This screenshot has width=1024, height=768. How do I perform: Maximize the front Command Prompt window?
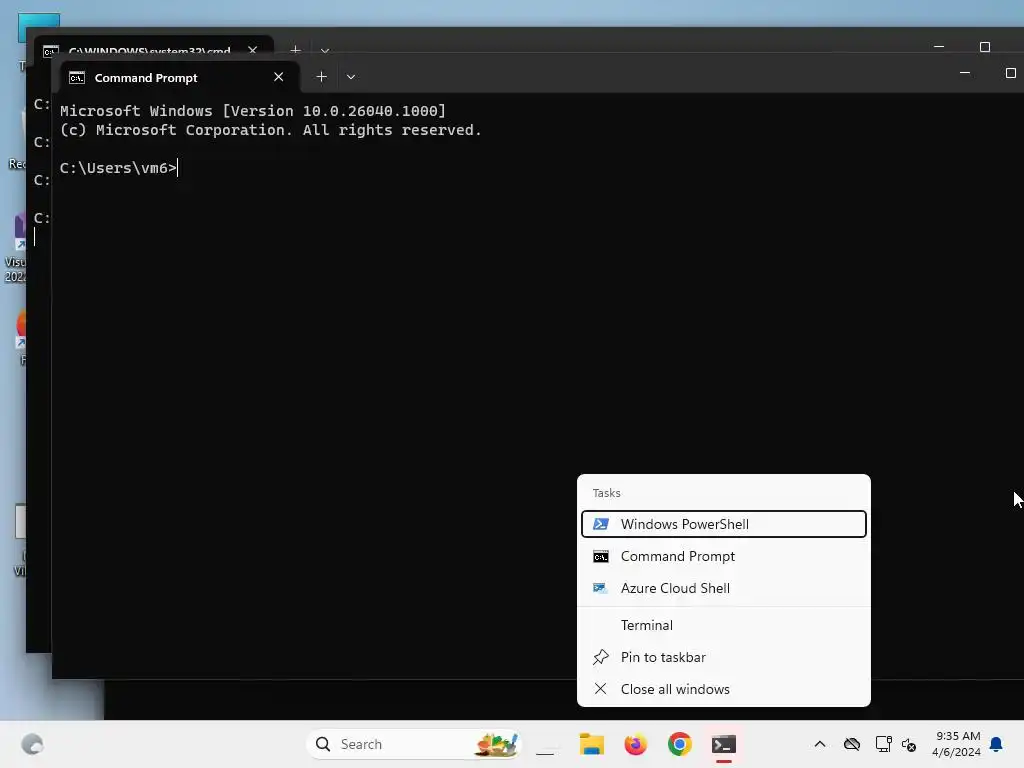pyautogui.click(x=1010, y=73)
